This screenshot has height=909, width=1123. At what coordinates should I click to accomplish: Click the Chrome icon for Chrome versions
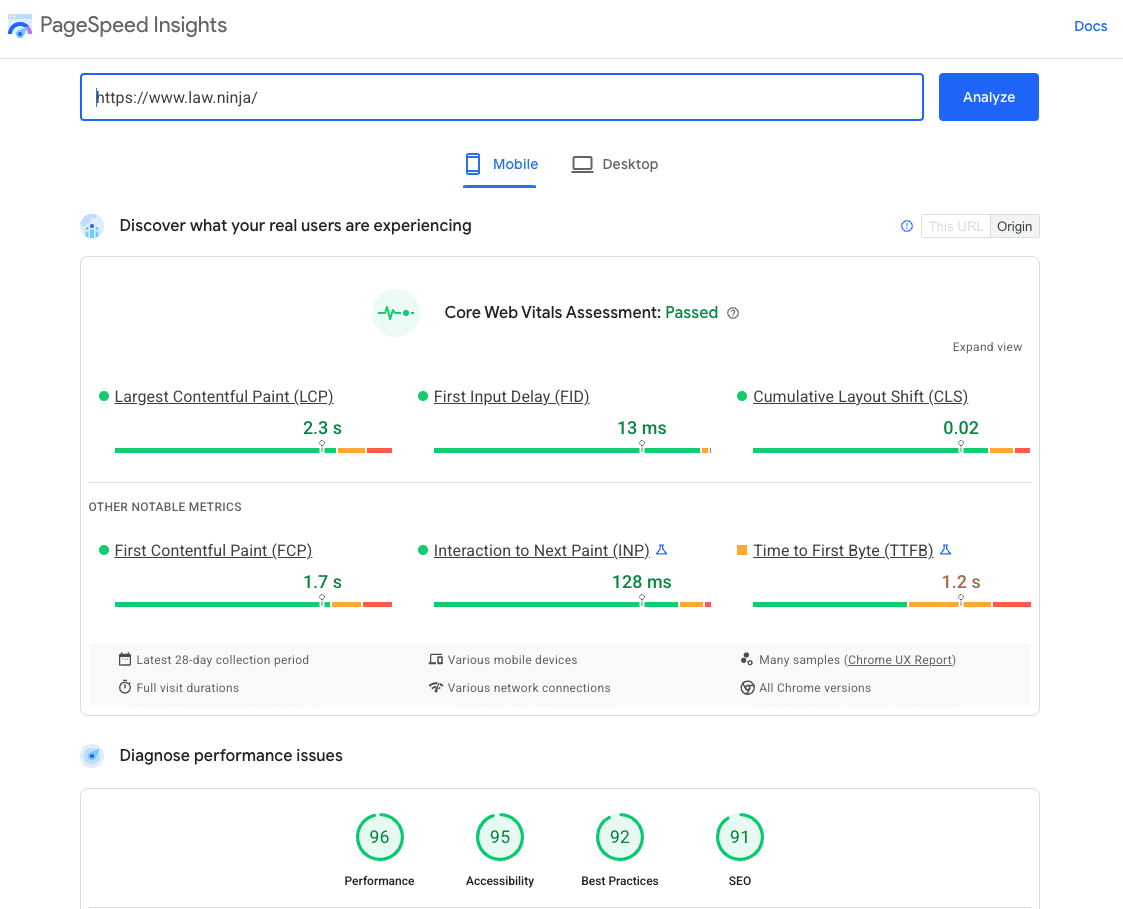pos(747,688)
